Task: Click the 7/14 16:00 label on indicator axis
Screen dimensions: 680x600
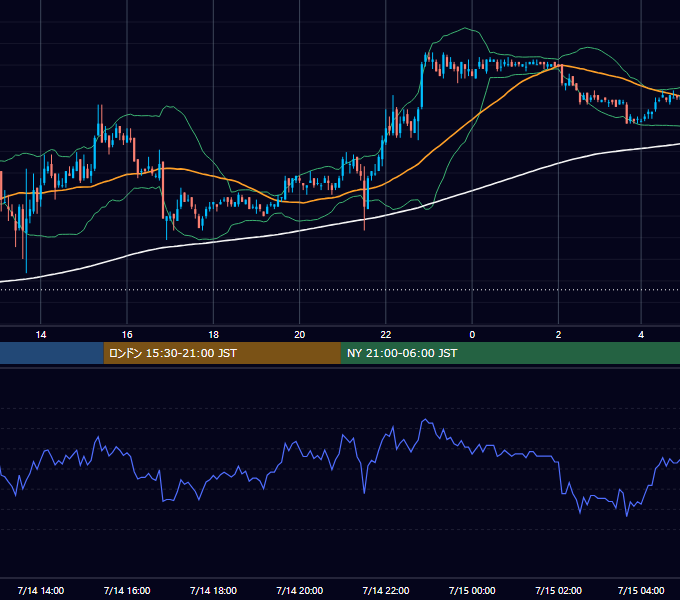Action: pyautogui.click(x=127, y=590)
